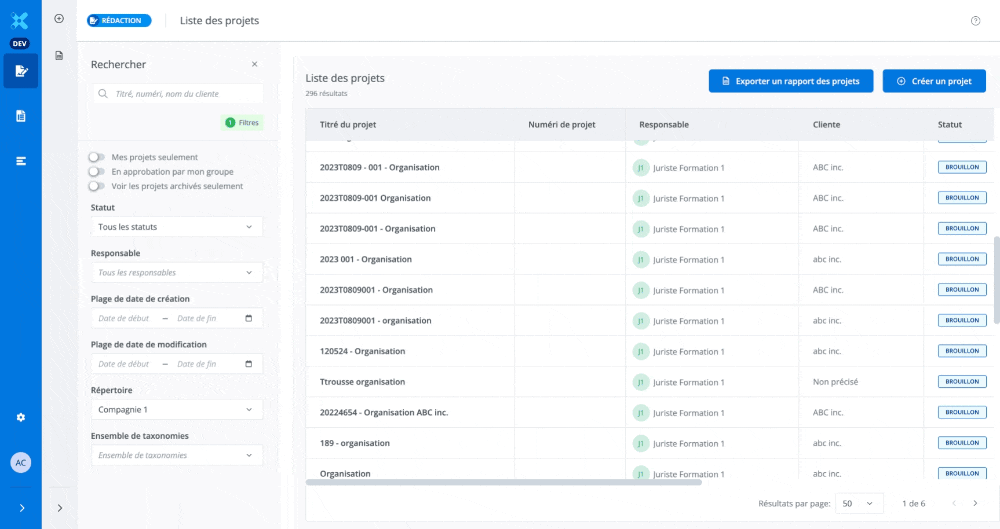This screenshot has width=1000, height=529.
Task: Click "Exporter un rapport des projets" button
Action: (x=790, y=81)
